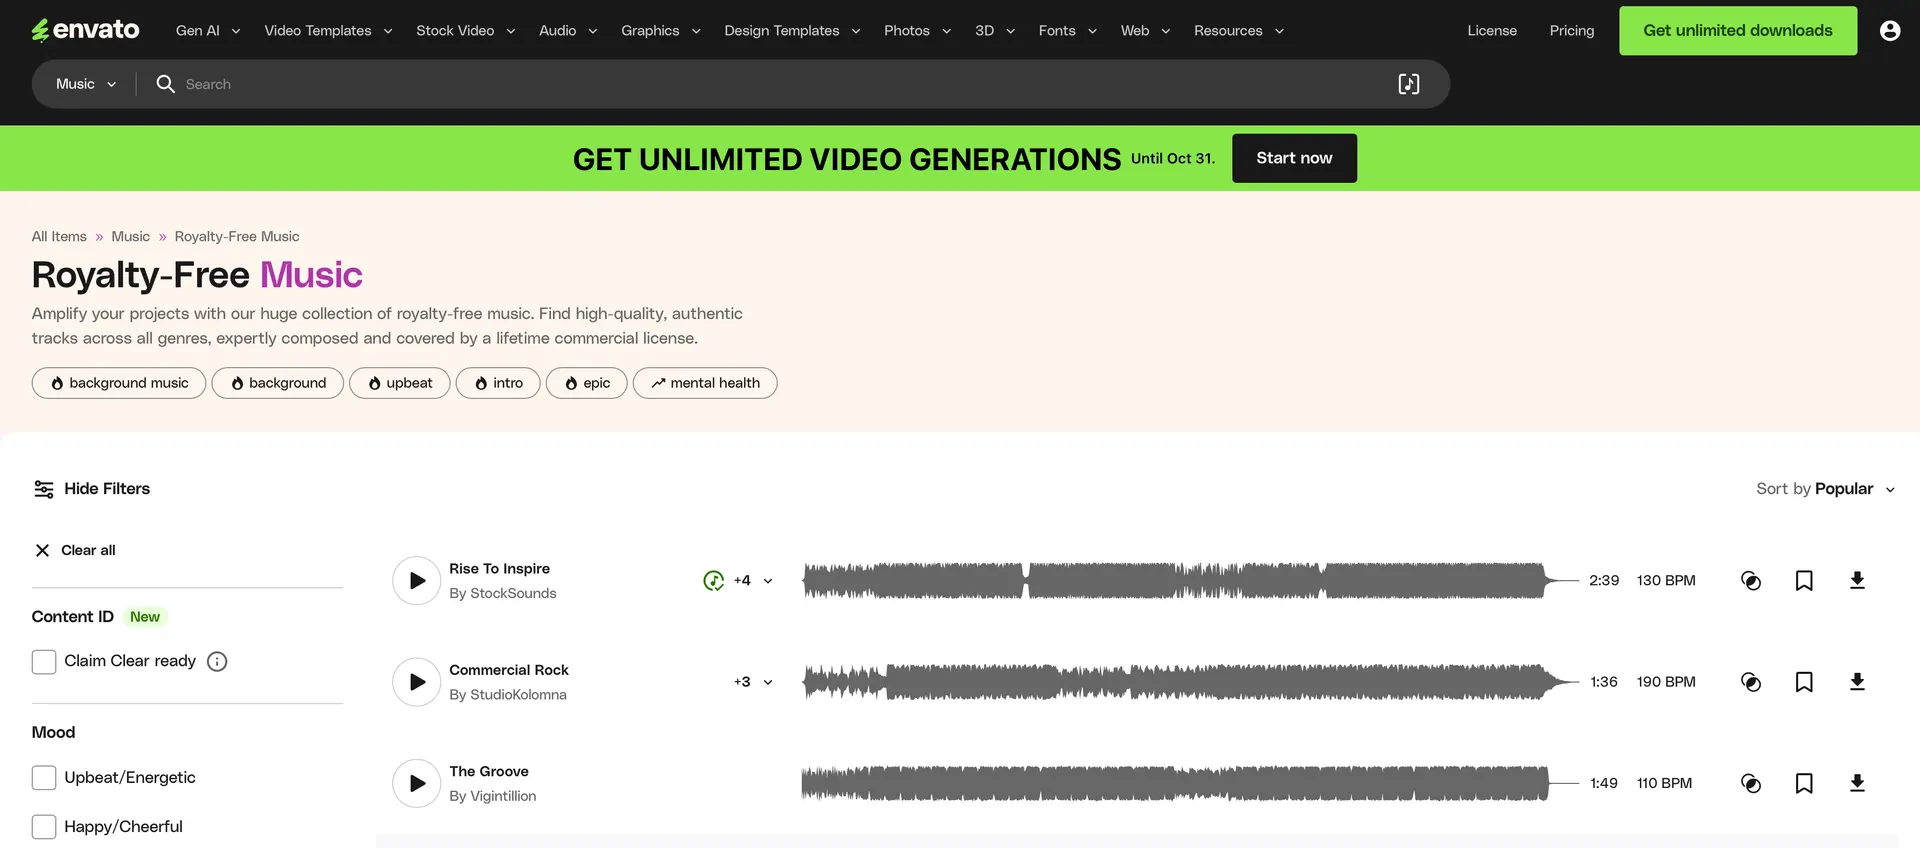Open the Video Templates menu

327,31
